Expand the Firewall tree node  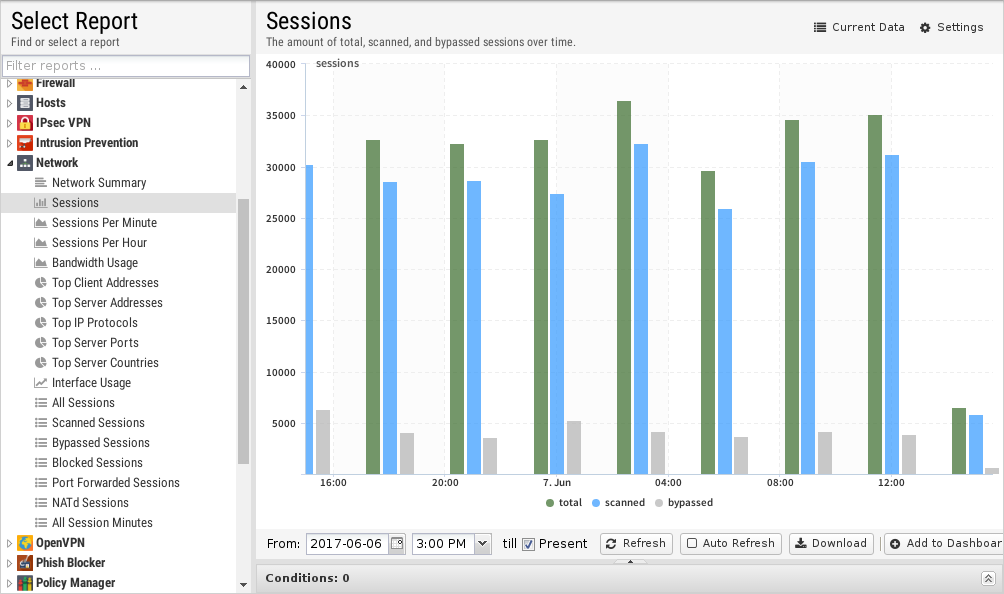pyautogui.click(x=9, y=84)
